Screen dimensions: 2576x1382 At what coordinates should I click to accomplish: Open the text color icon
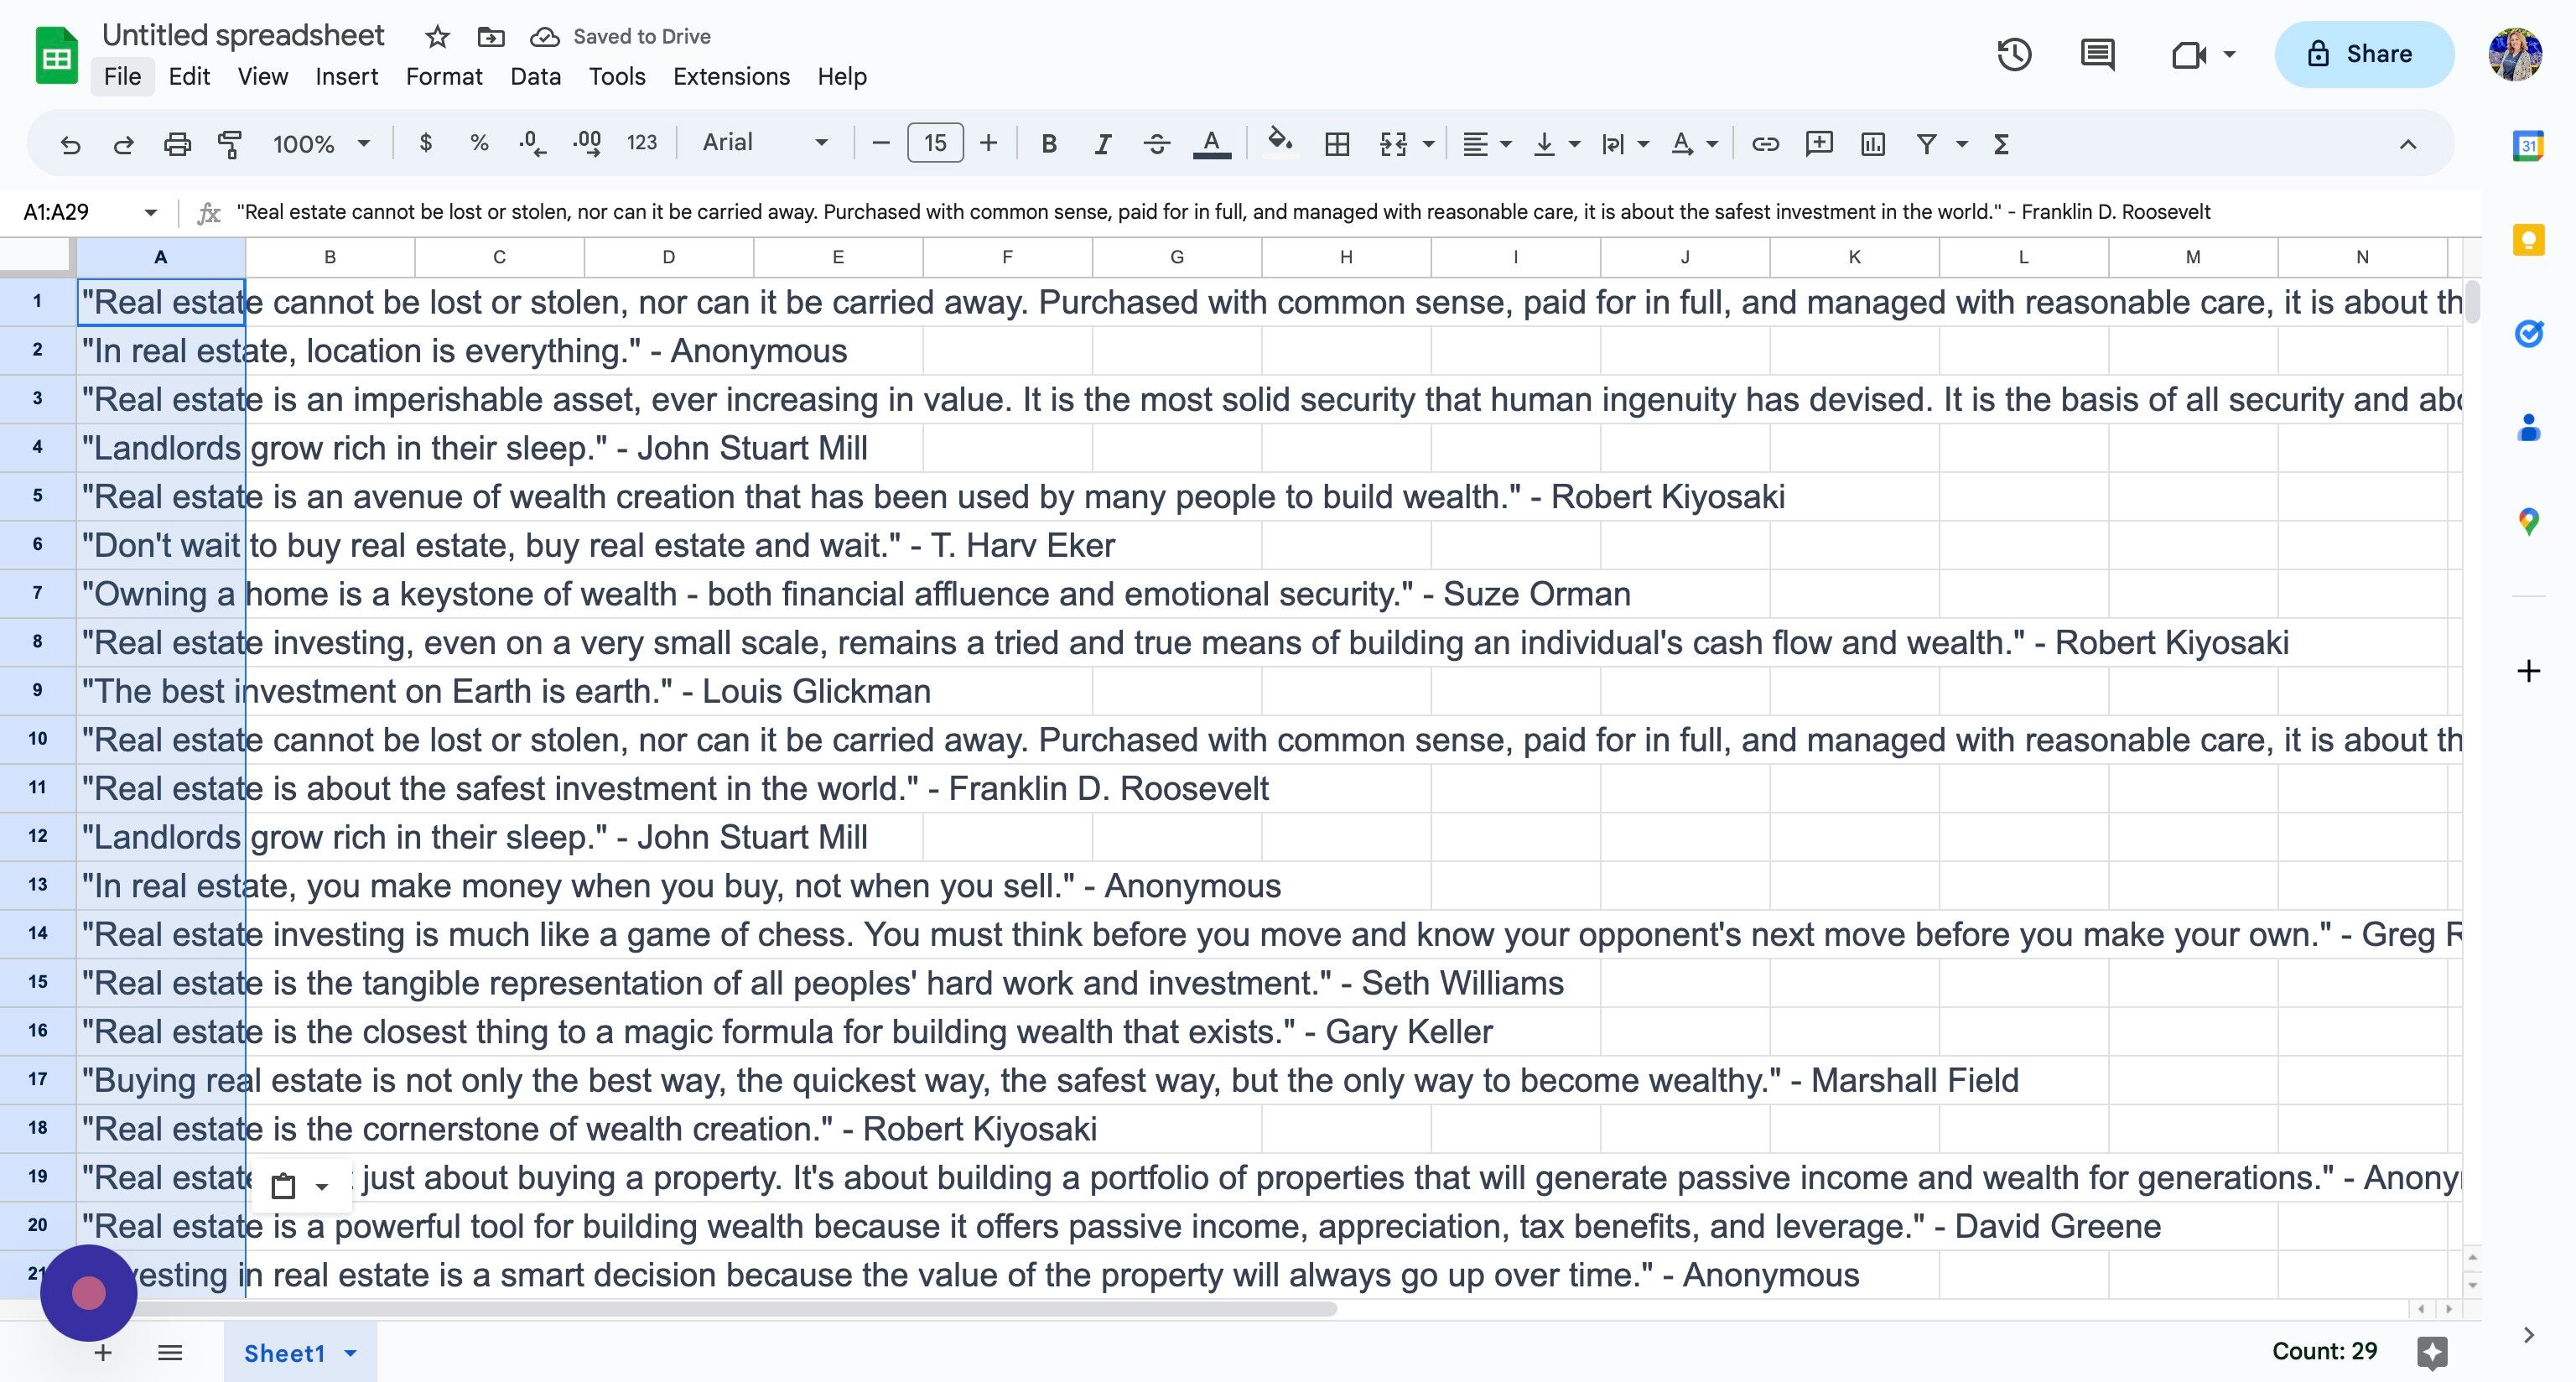pyautogui.click(x=1212, y=144)
